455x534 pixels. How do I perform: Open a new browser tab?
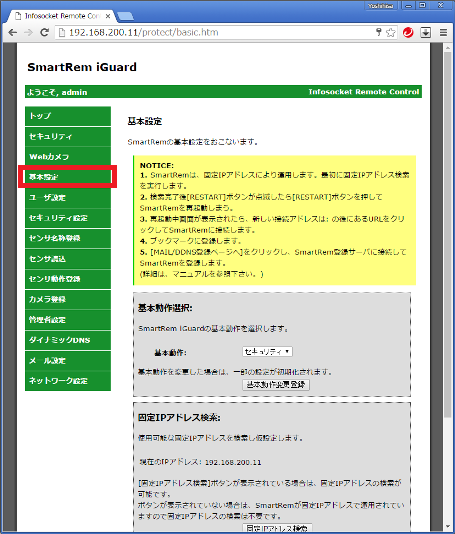click(125, 16)
